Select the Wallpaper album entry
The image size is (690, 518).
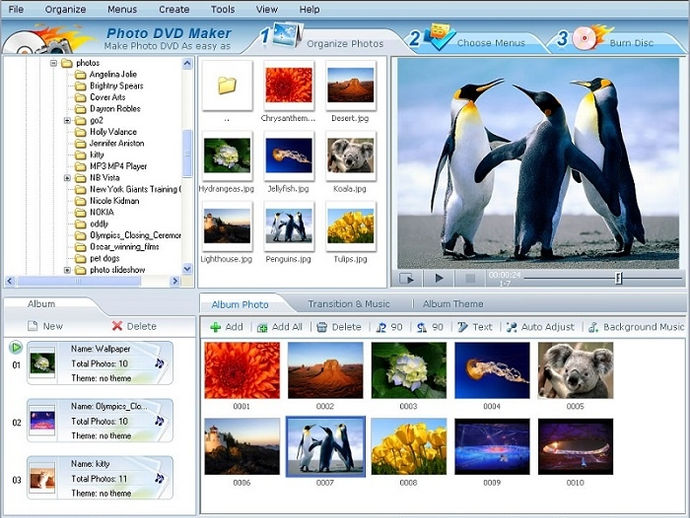[100, 363]
